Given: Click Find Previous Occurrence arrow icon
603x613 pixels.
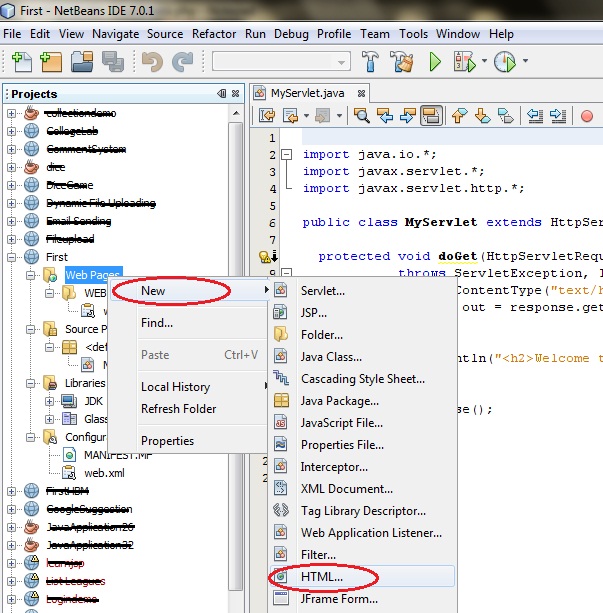Looking at the screenshot, I should tap(385, 116).
